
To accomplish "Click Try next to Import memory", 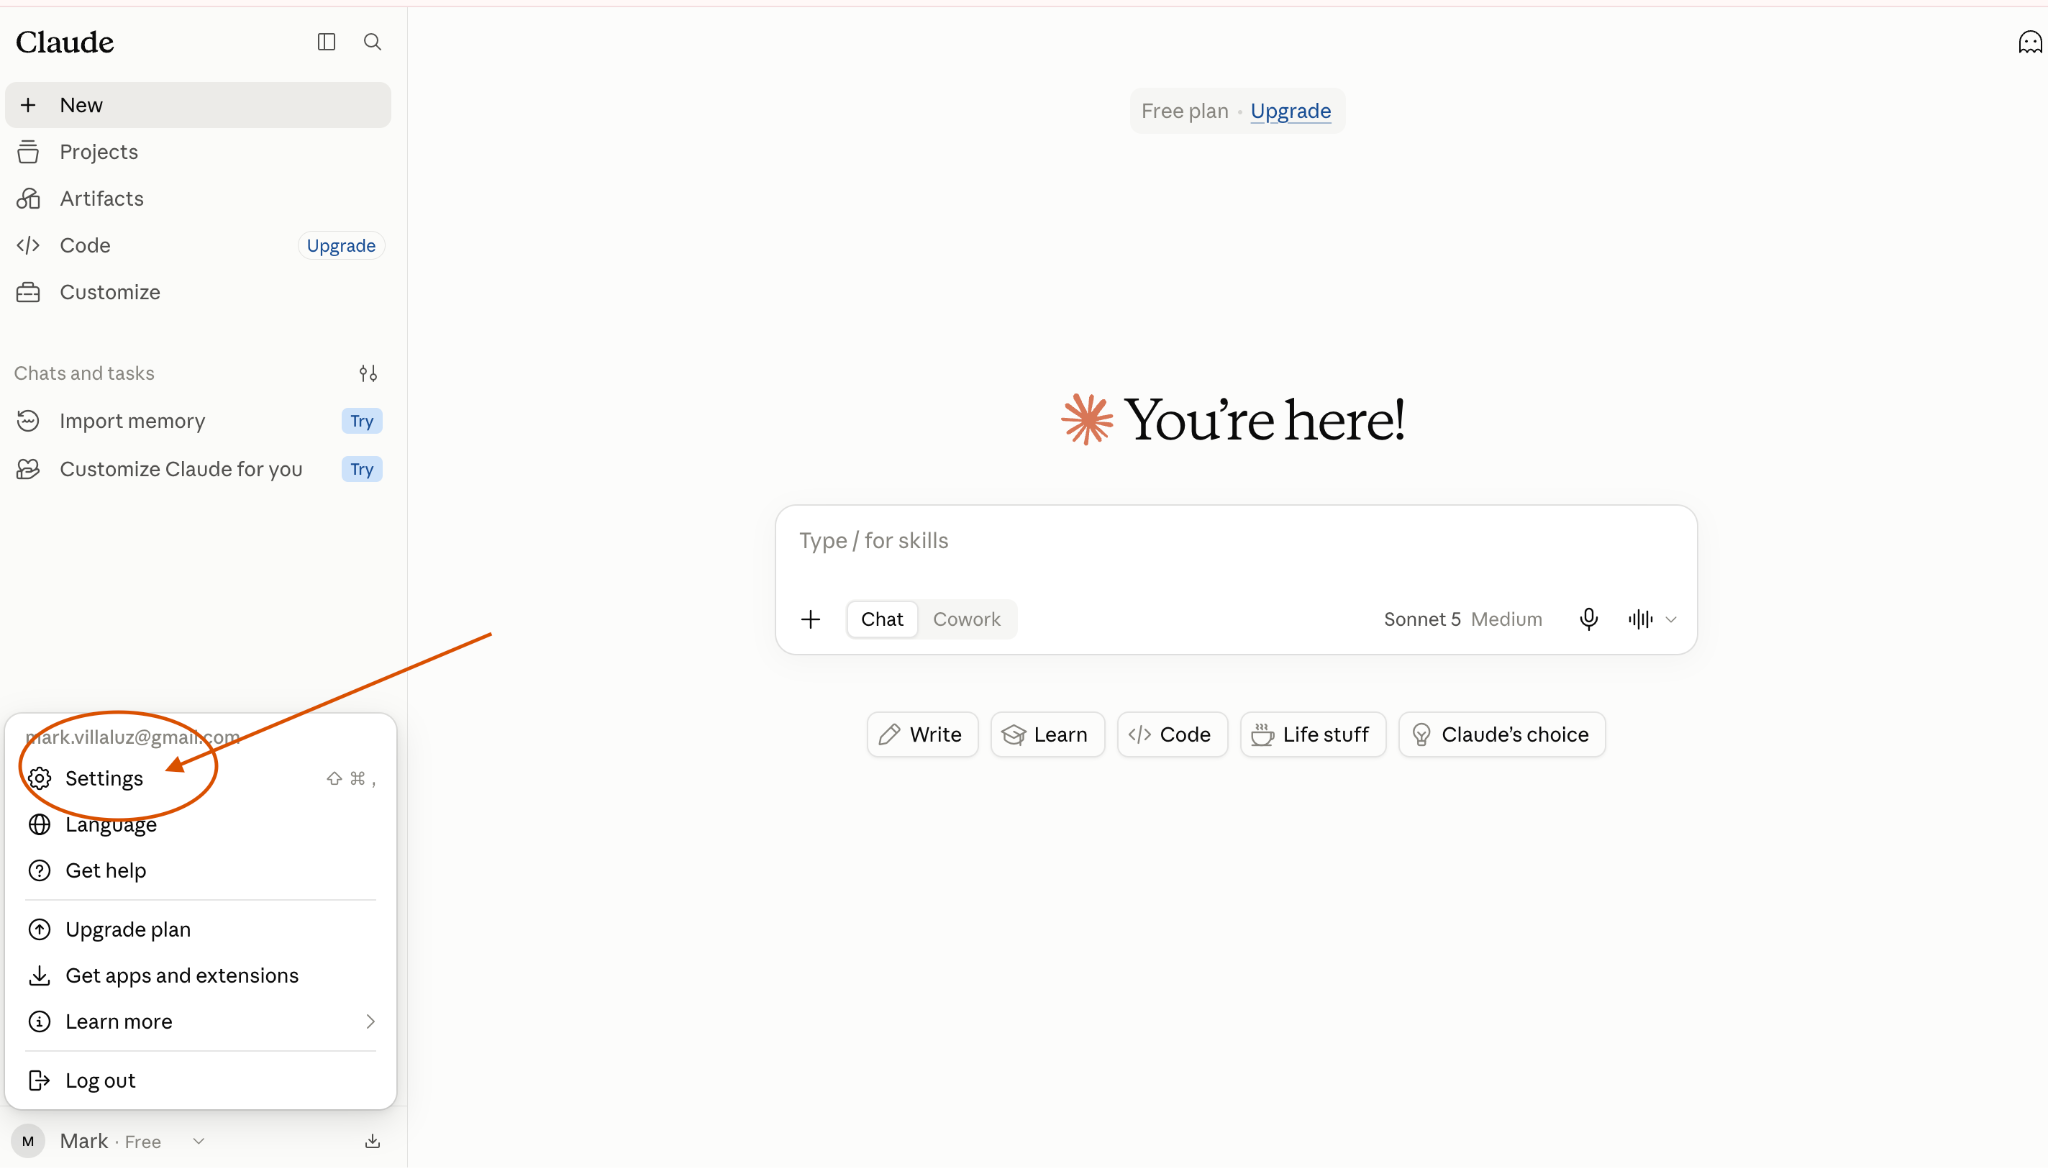I will [362, 421].
